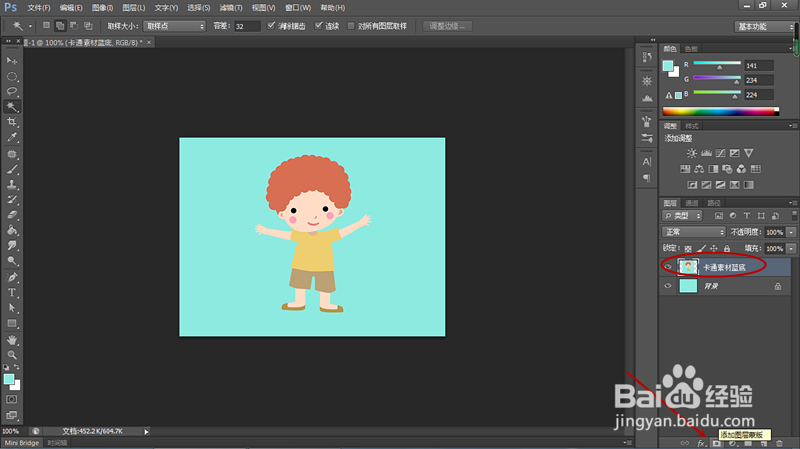
Task: Toggle the contiguous (连续) checkbox
Action: coord(319,26)
